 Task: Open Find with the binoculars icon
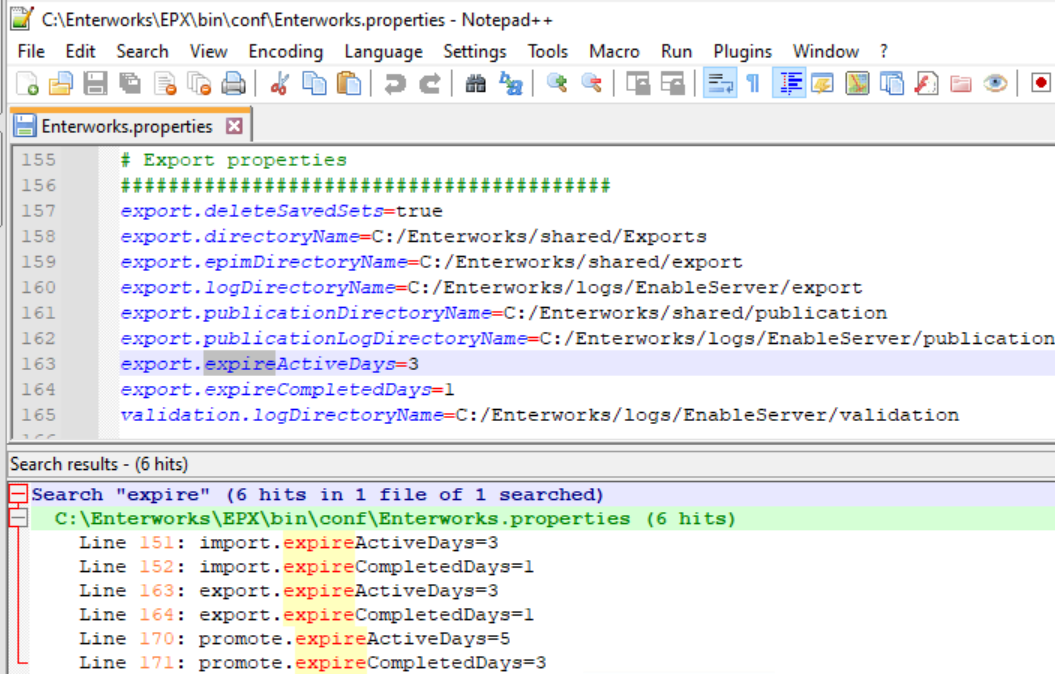click(x=476, y=84)
